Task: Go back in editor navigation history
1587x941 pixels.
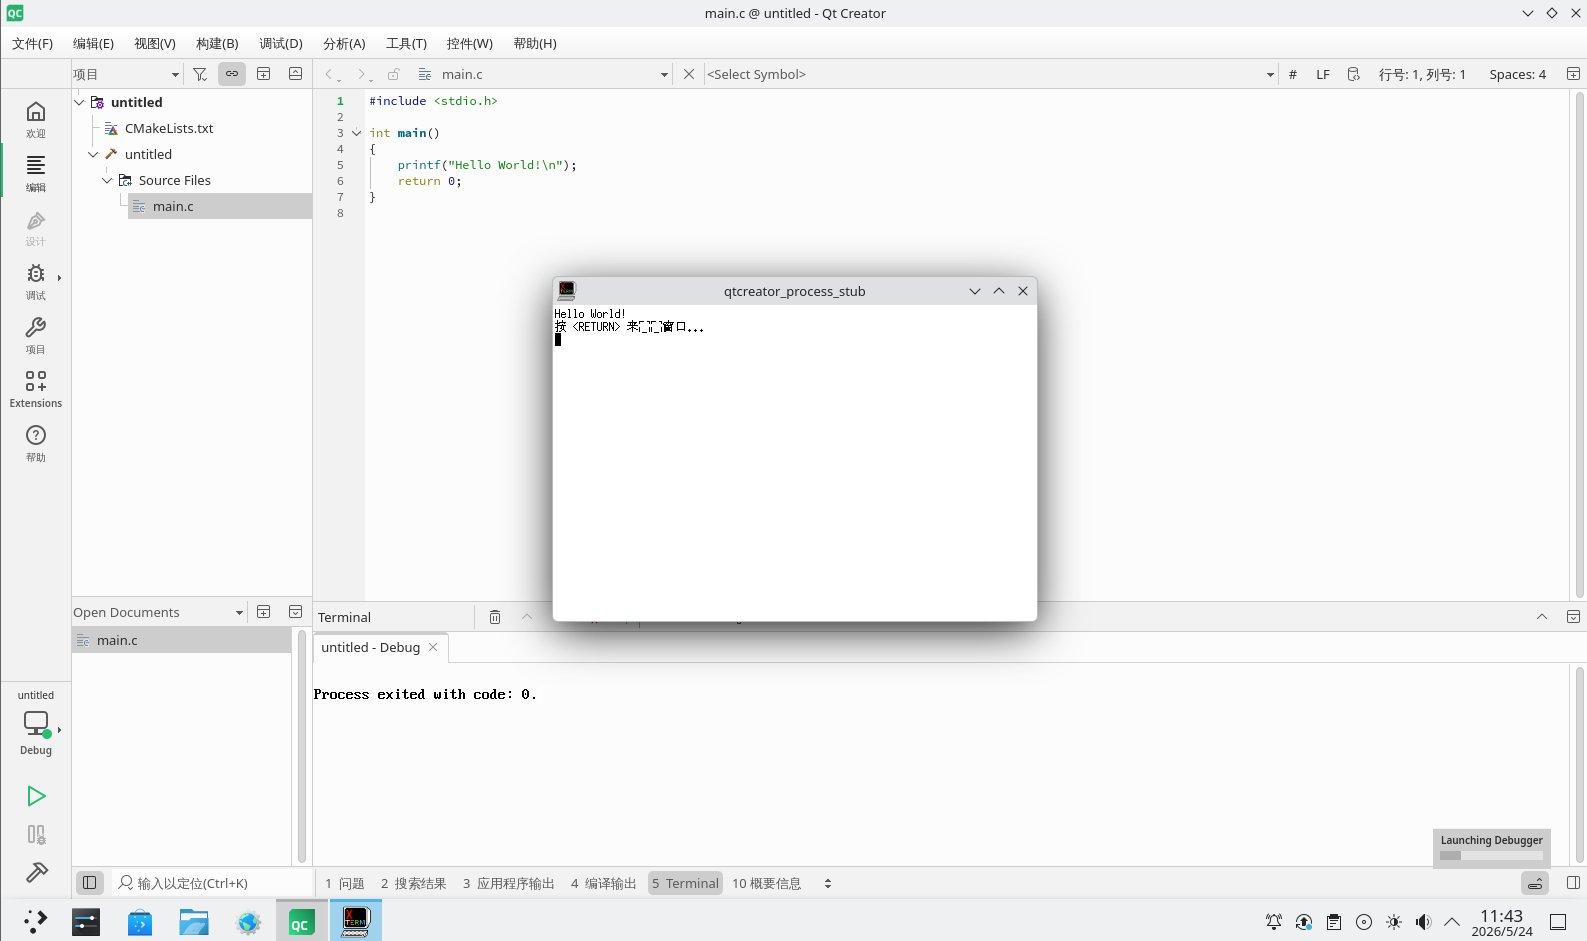Action: 331,74
